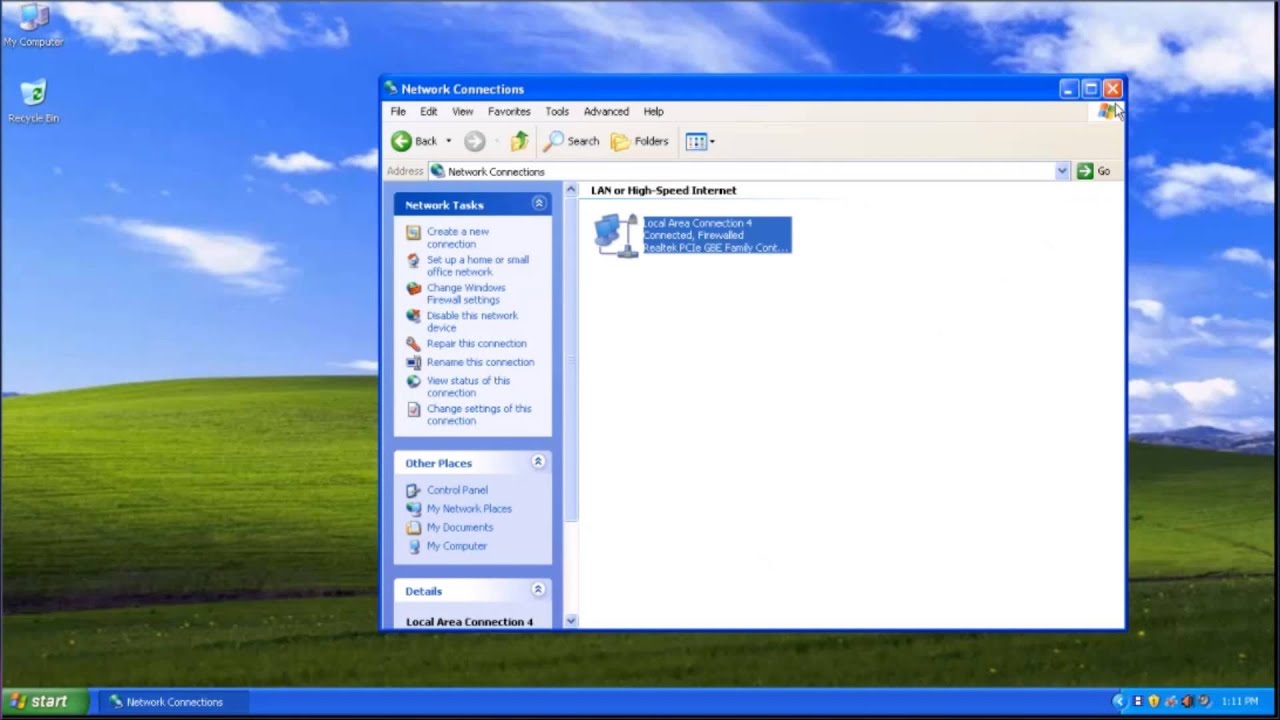
Task: Open the Tools menu
Action: (557, 111)
